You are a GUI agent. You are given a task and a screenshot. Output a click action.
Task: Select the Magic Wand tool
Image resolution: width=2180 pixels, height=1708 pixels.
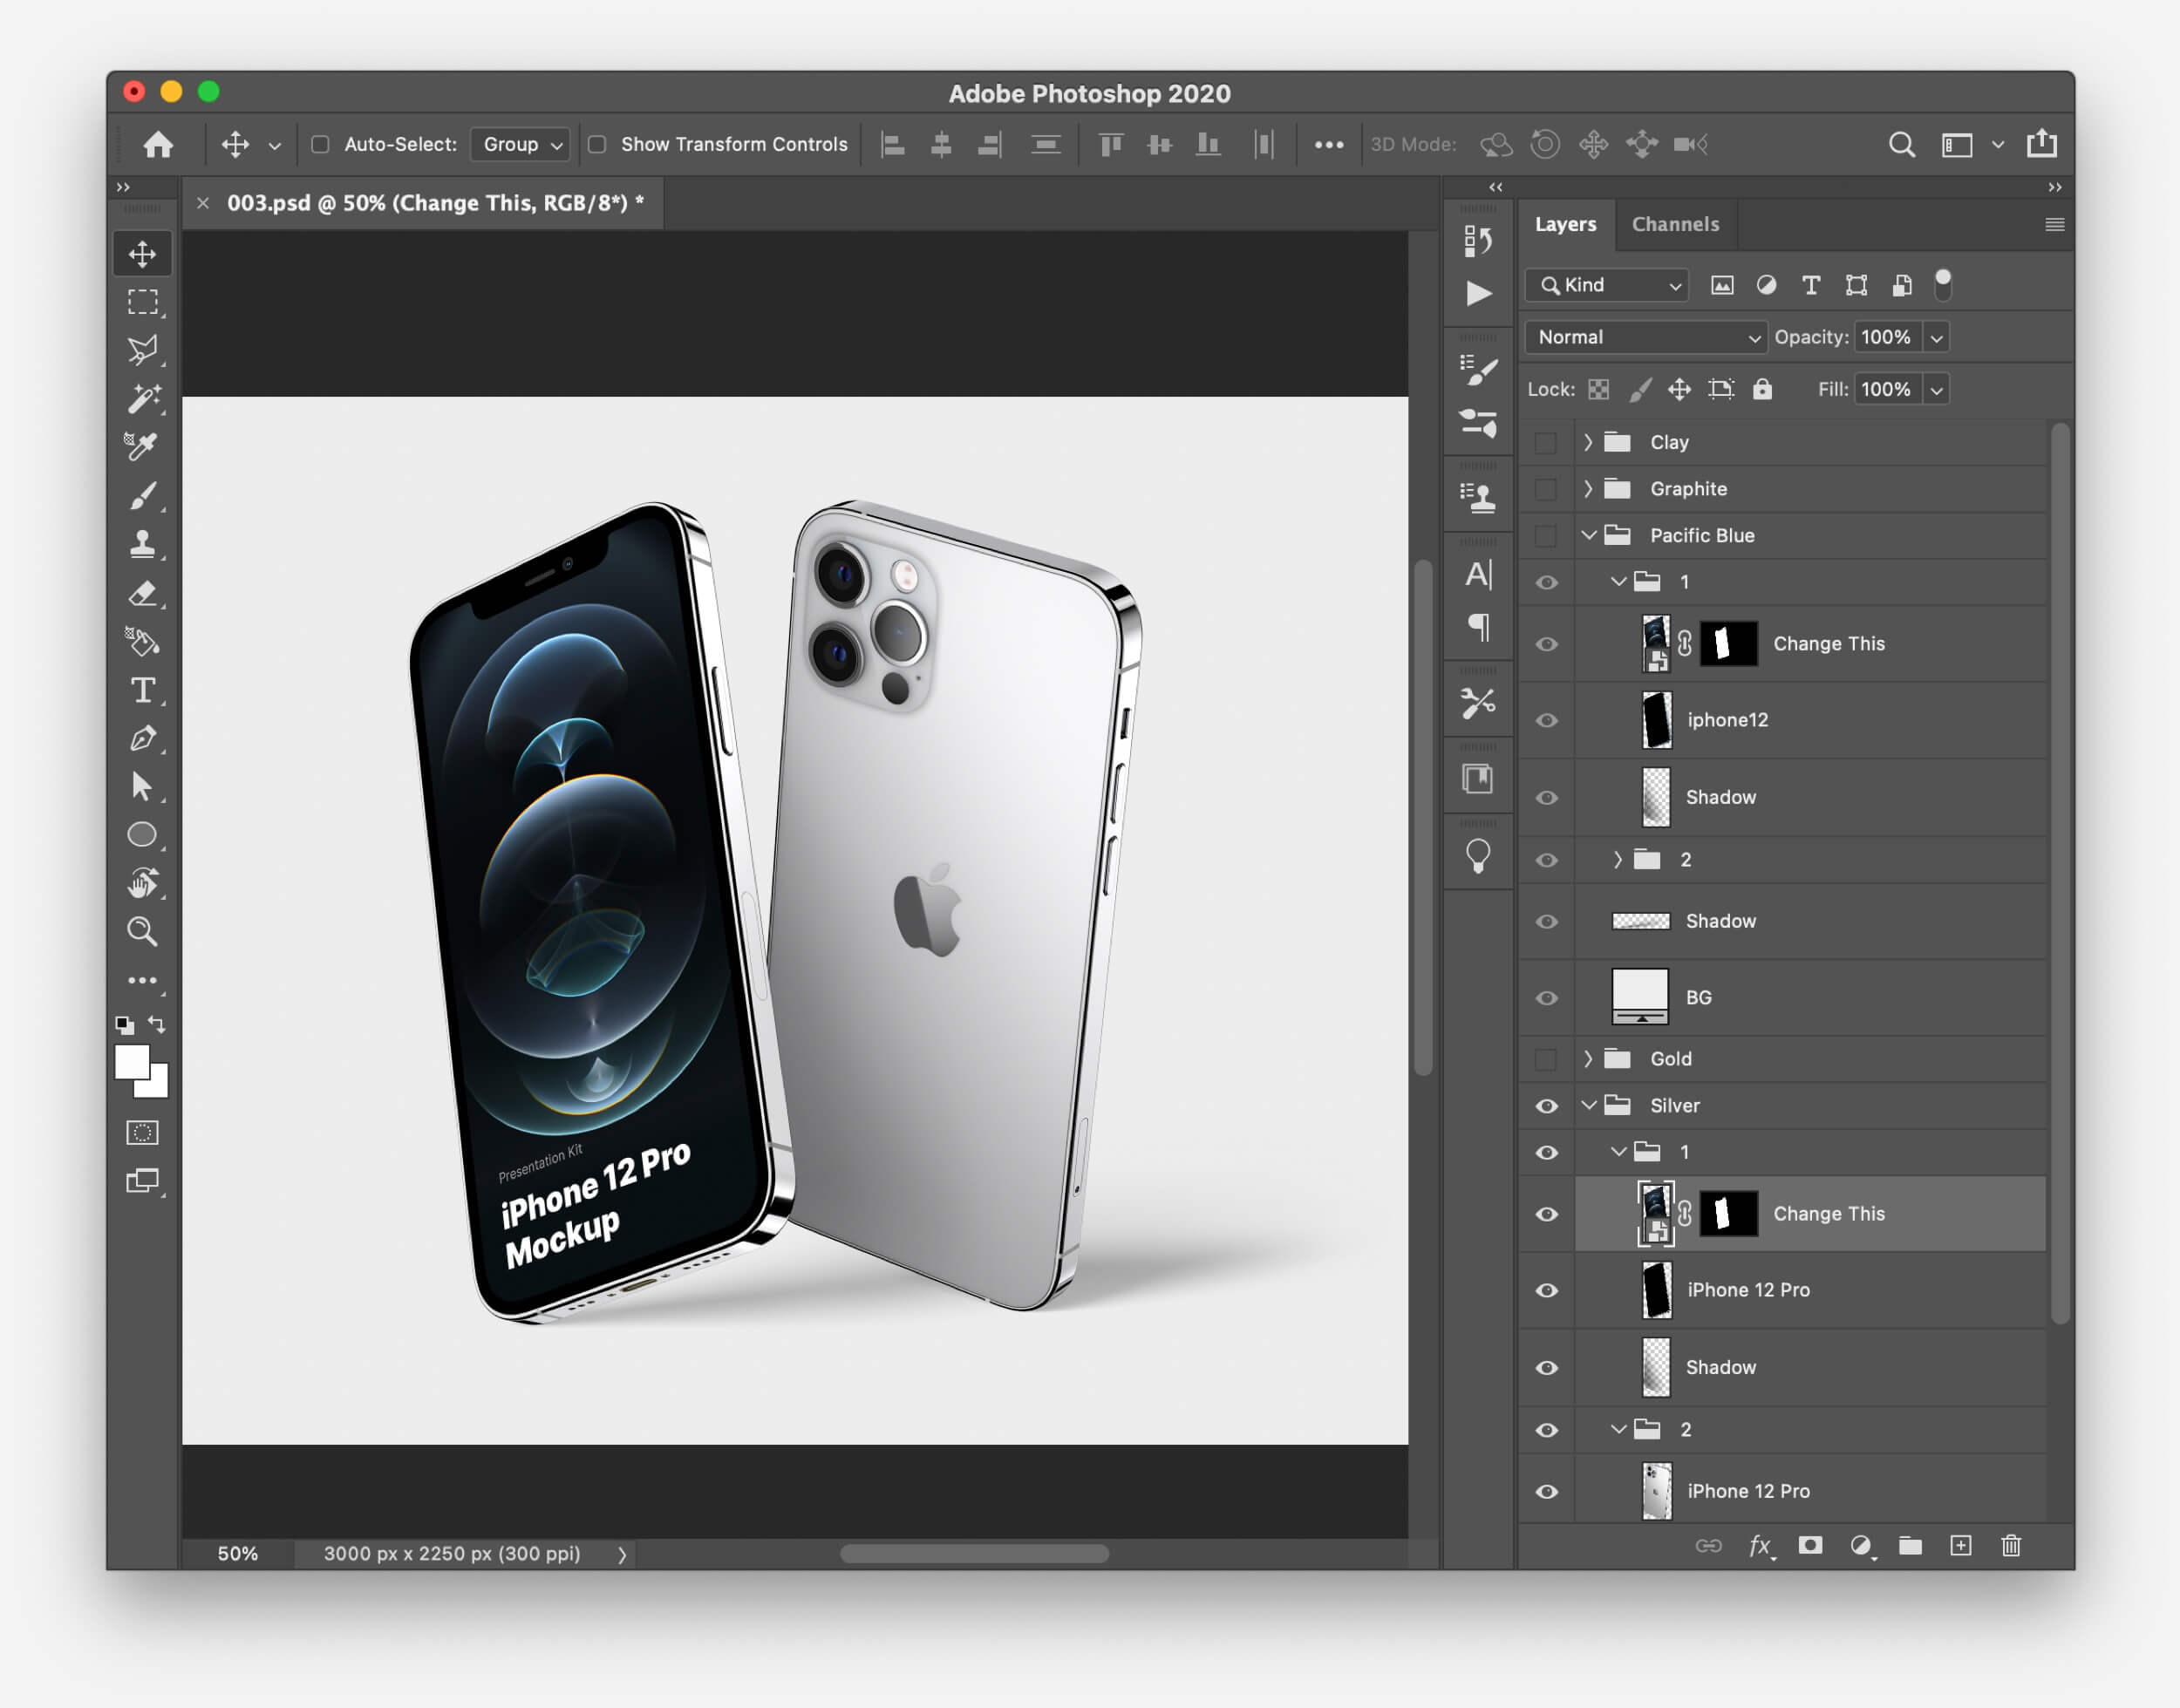click(x=142, y=398)
